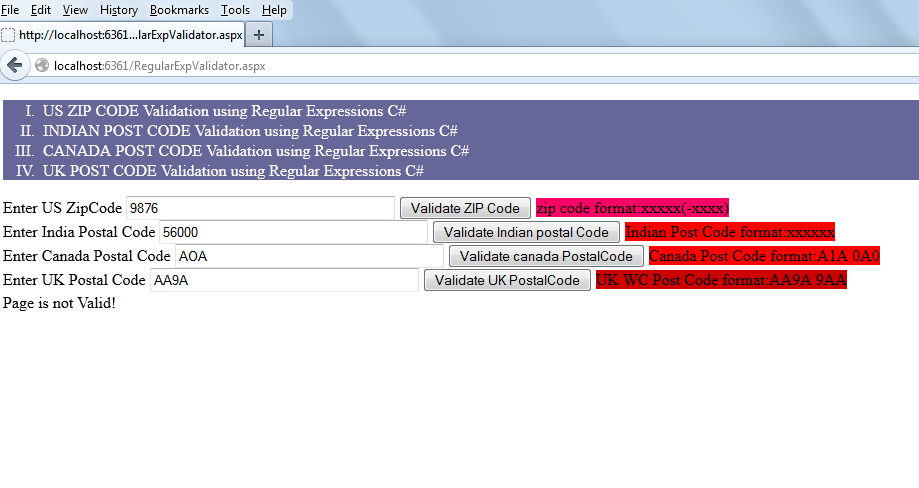Select the RegularExpValidator.aspx browser tab

click(x=122, y=35)
